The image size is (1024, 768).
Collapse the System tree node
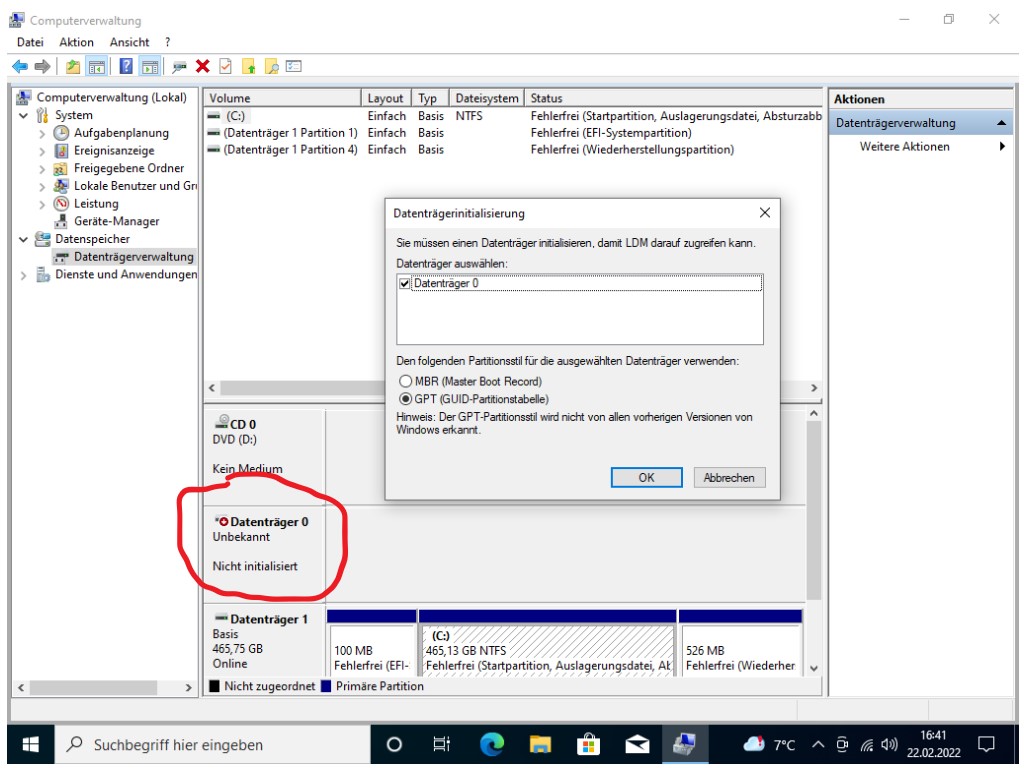point(24,116)
